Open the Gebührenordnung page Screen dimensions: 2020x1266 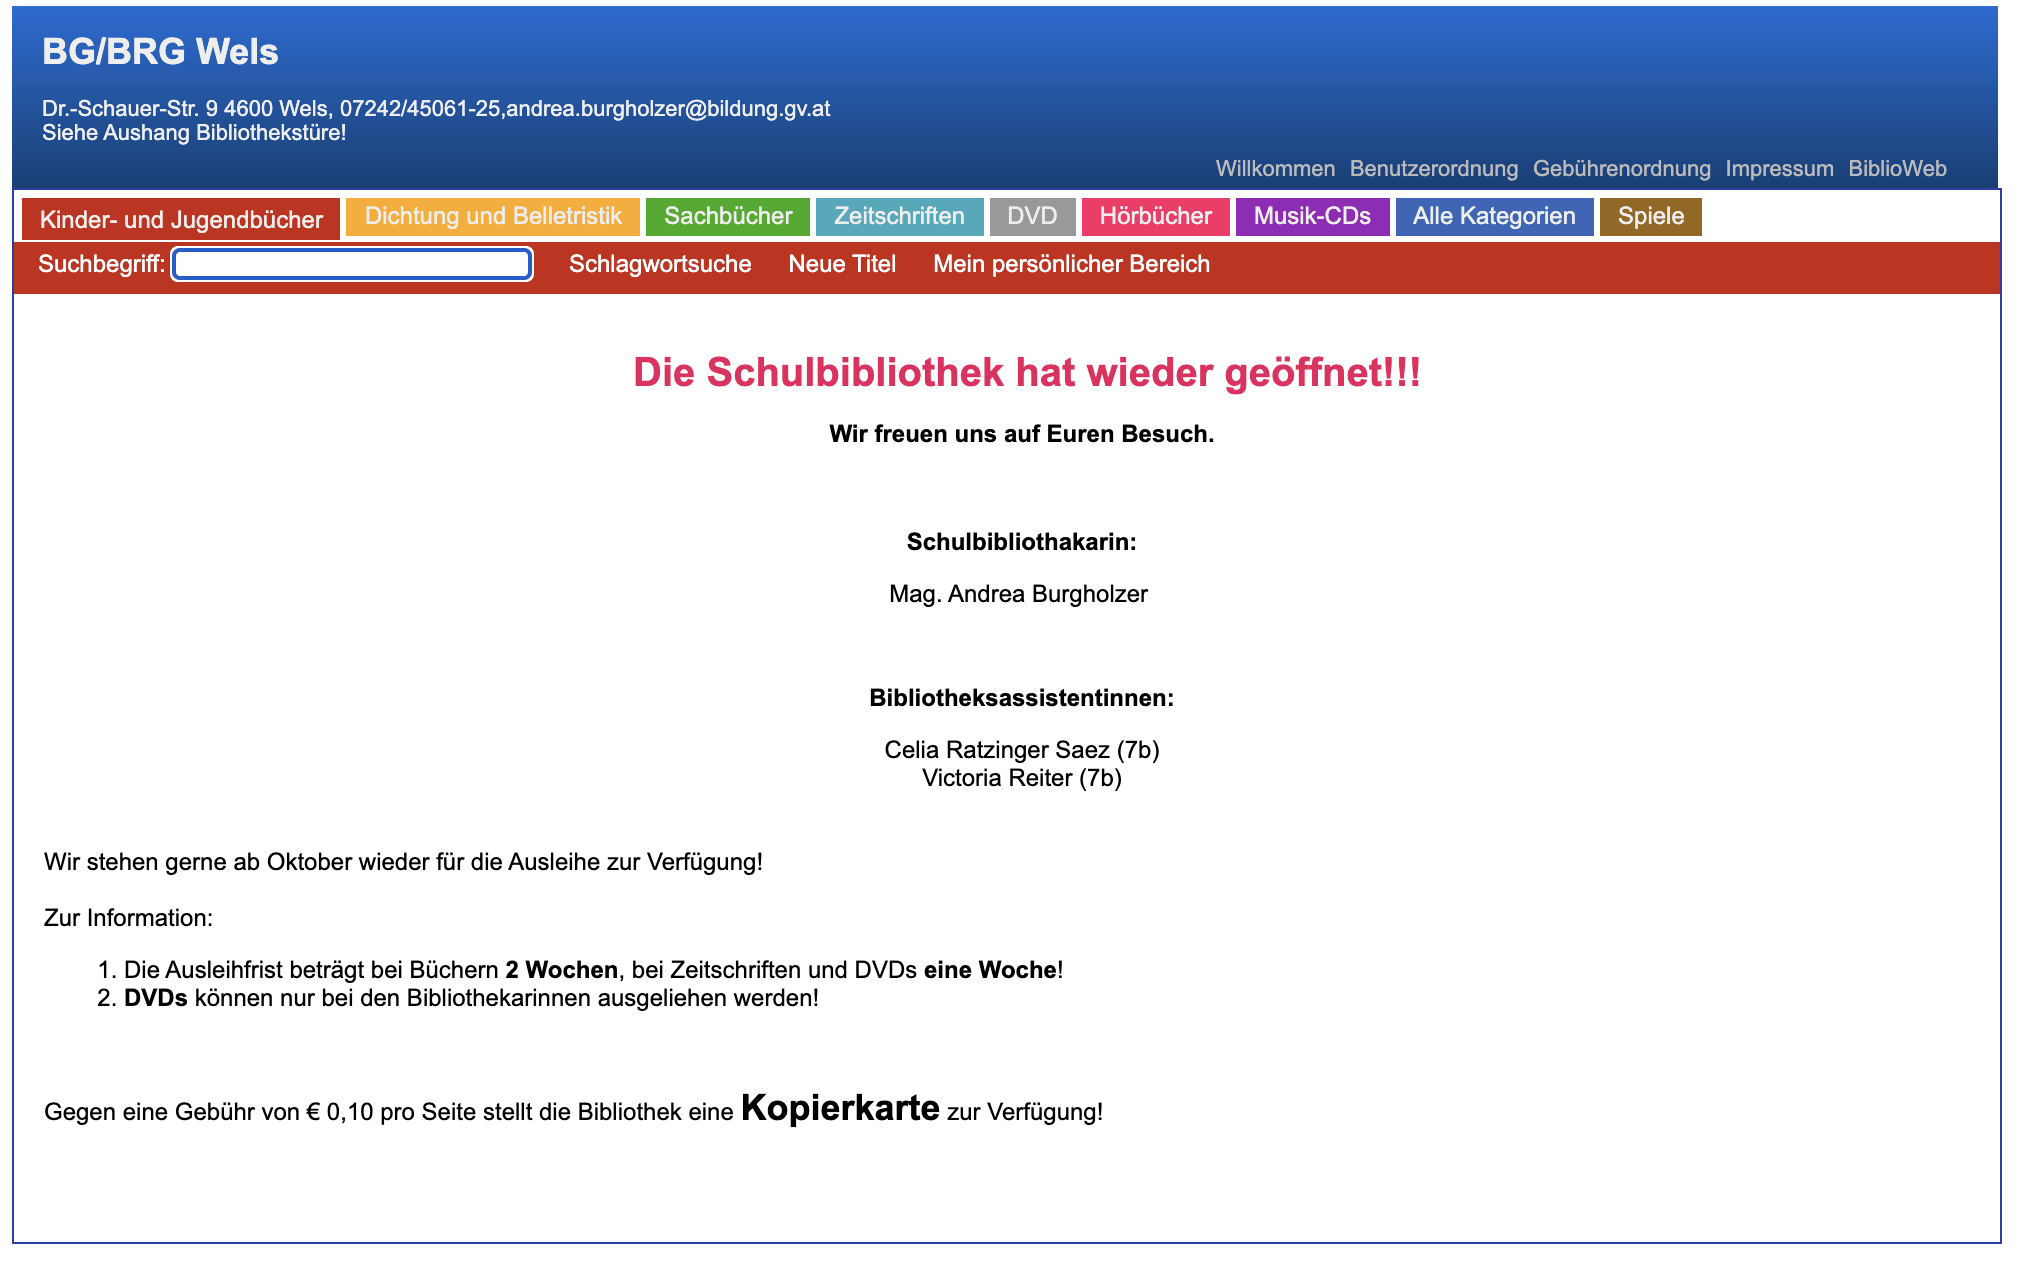coord(1621,168)
